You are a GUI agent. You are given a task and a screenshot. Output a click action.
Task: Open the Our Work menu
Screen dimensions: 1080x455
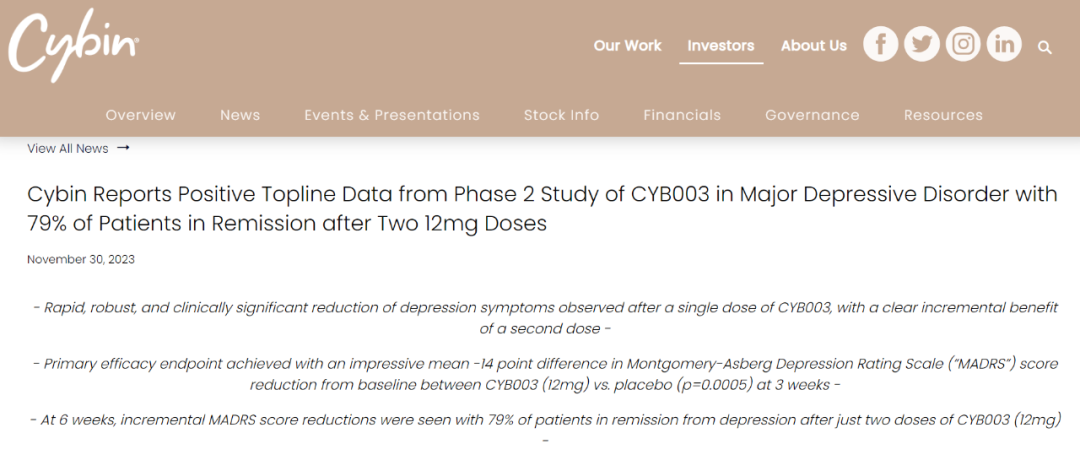627,45
